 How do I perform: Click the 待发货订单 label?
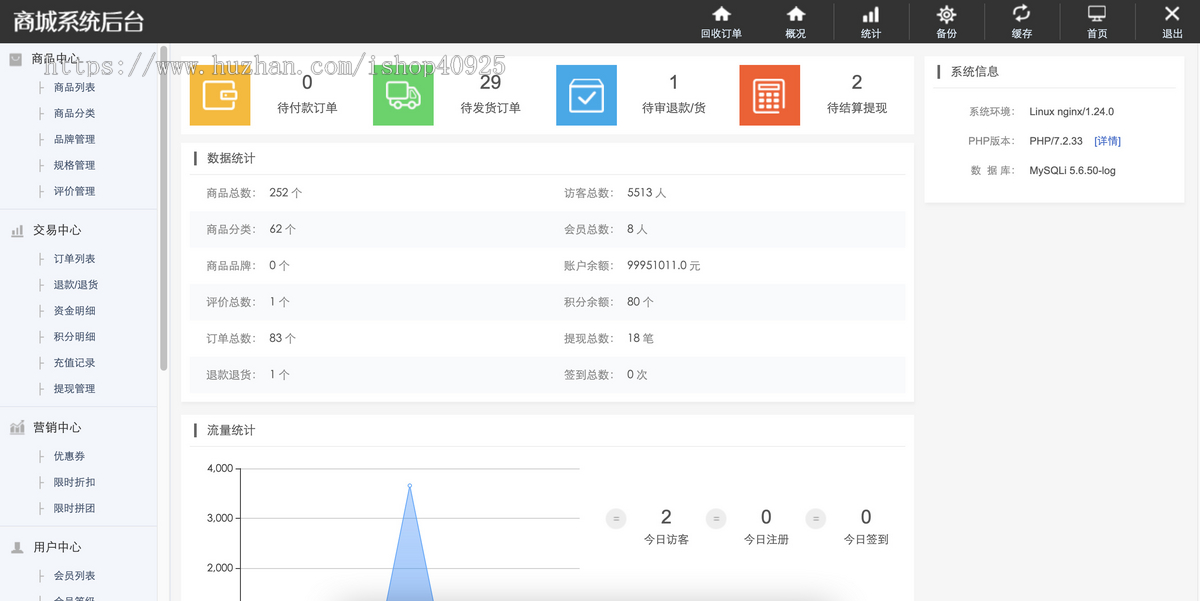click(490, 108)
